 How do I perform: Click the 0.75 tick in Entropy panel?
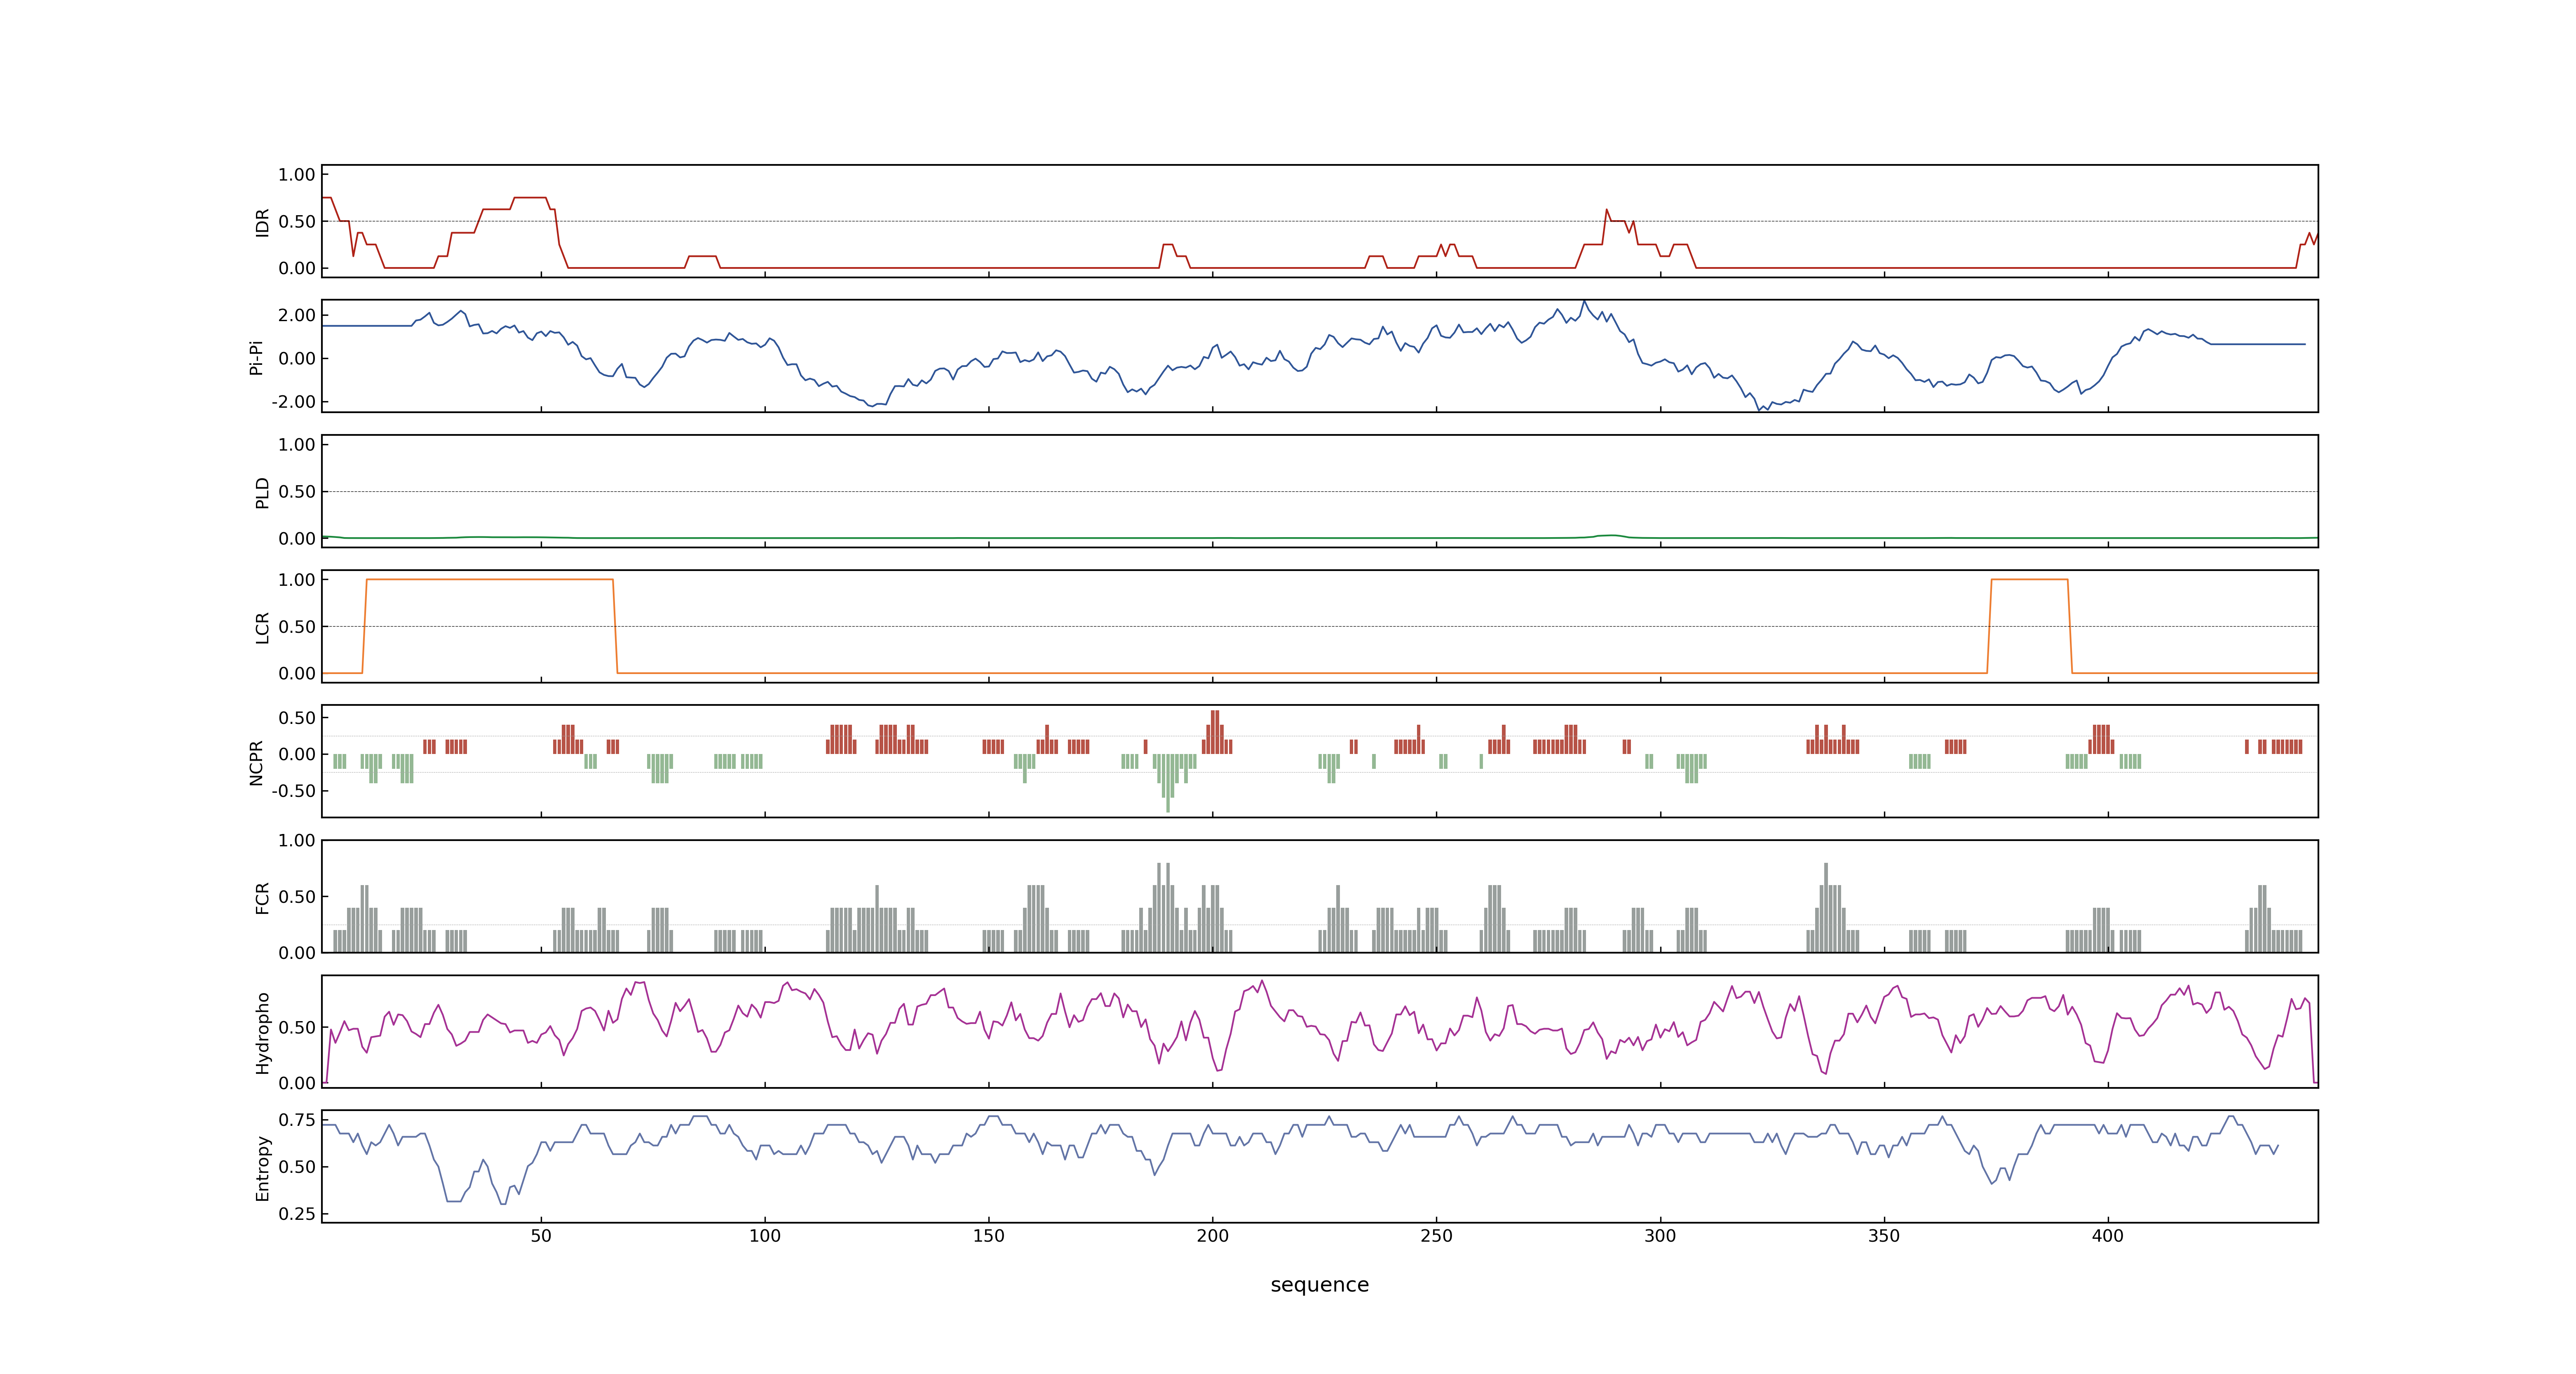(297, 1120)
